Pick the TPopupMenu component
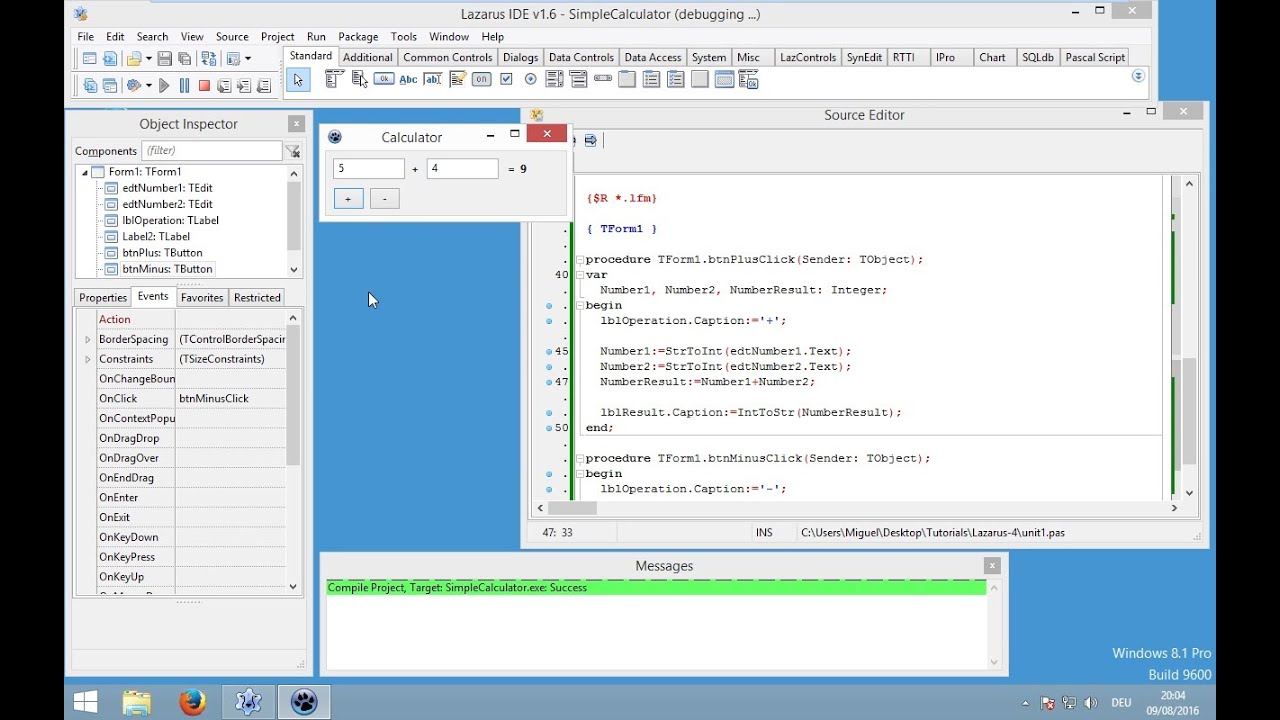 coord(359,80)
